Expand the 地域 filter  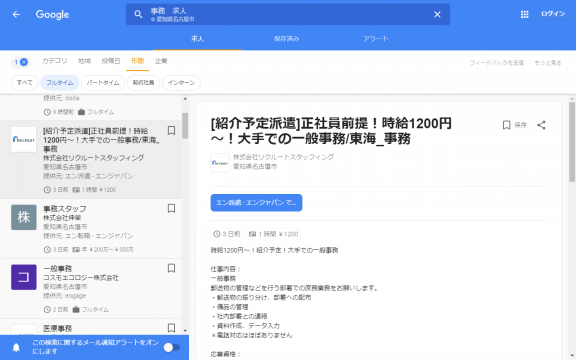click(84, 61)
